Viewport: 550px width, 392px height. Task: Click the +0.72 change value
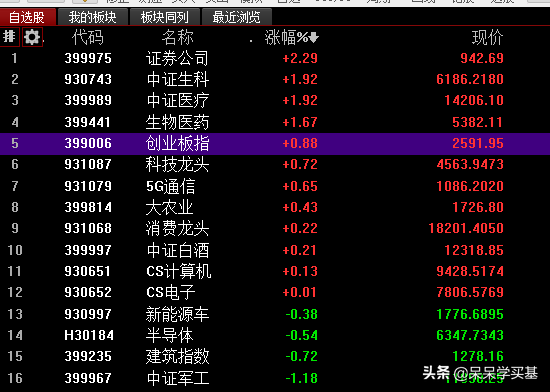point(300,164)
